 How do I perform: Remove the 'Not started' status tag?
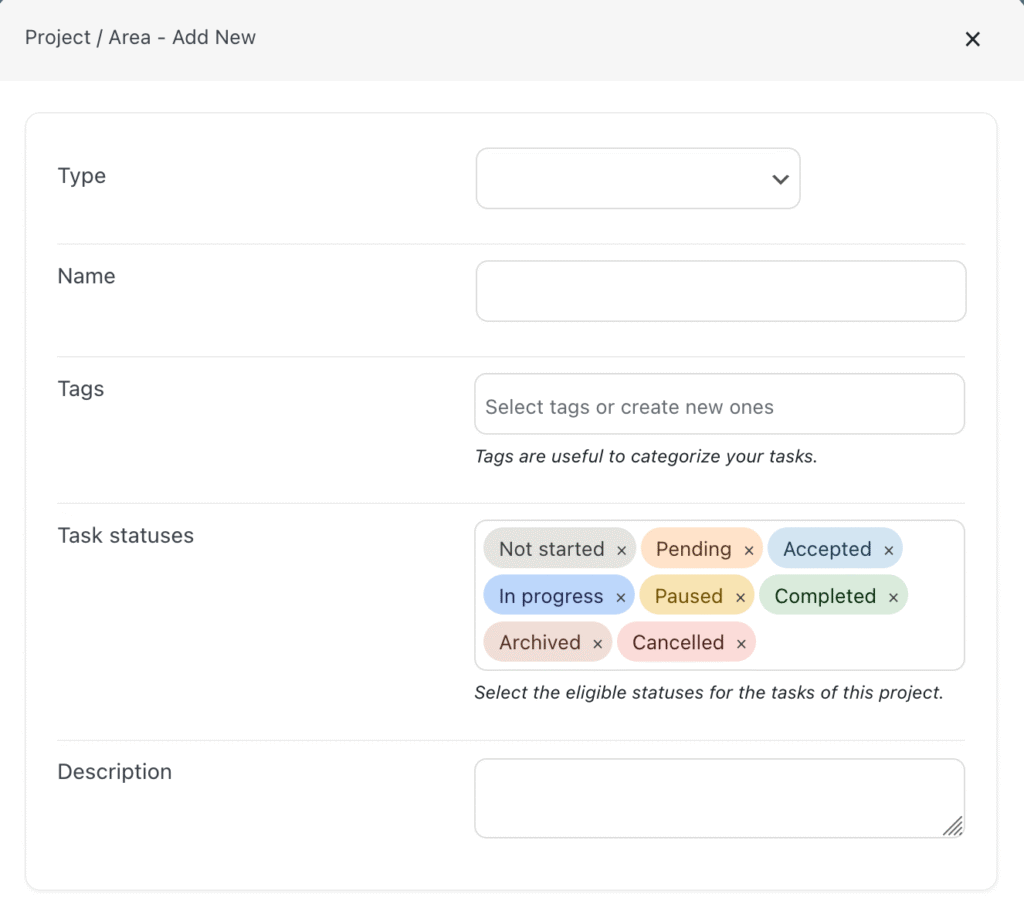pyautogui.click(x=621, y=551)
